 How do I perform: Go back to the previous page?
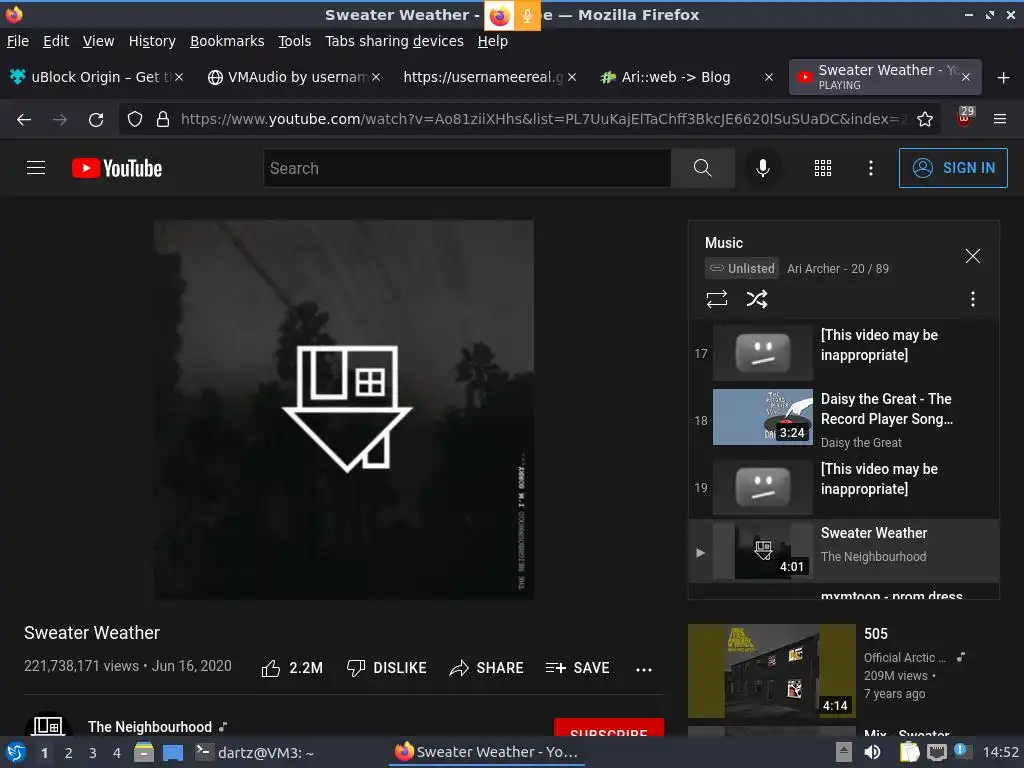point(24,120)
